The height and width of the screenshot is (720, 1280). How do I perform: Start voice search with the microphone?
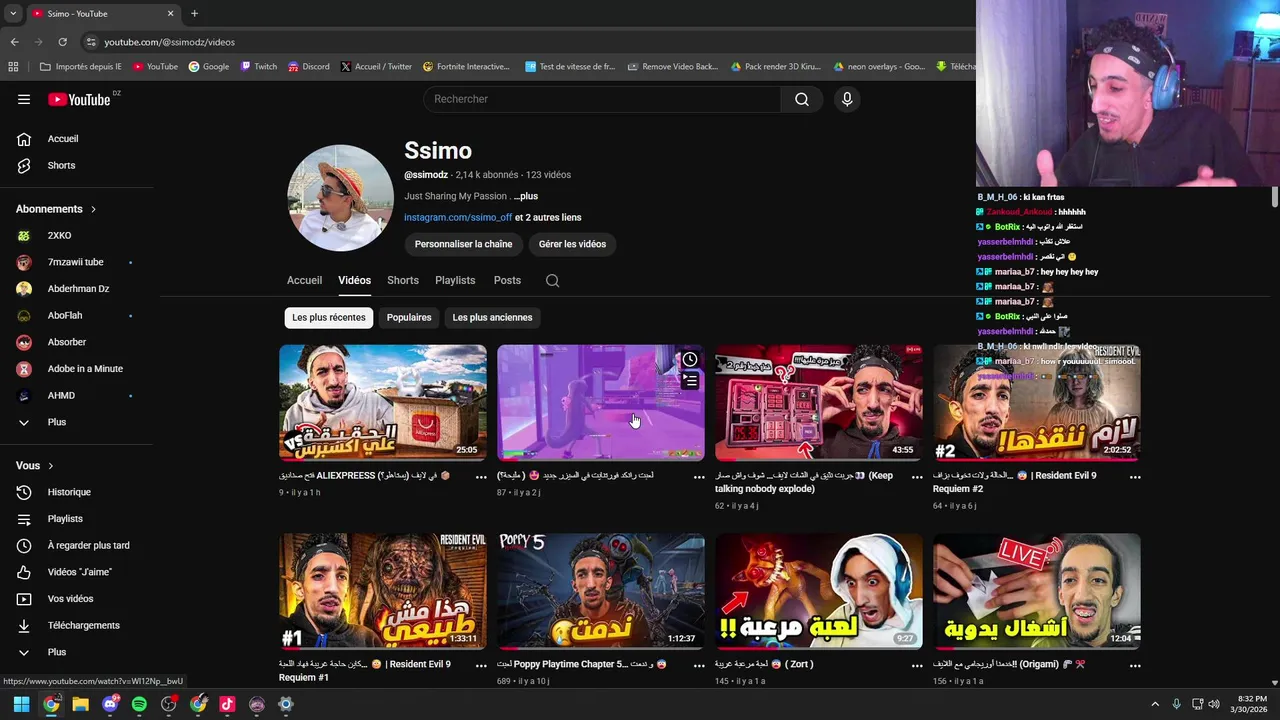[847, 99]
